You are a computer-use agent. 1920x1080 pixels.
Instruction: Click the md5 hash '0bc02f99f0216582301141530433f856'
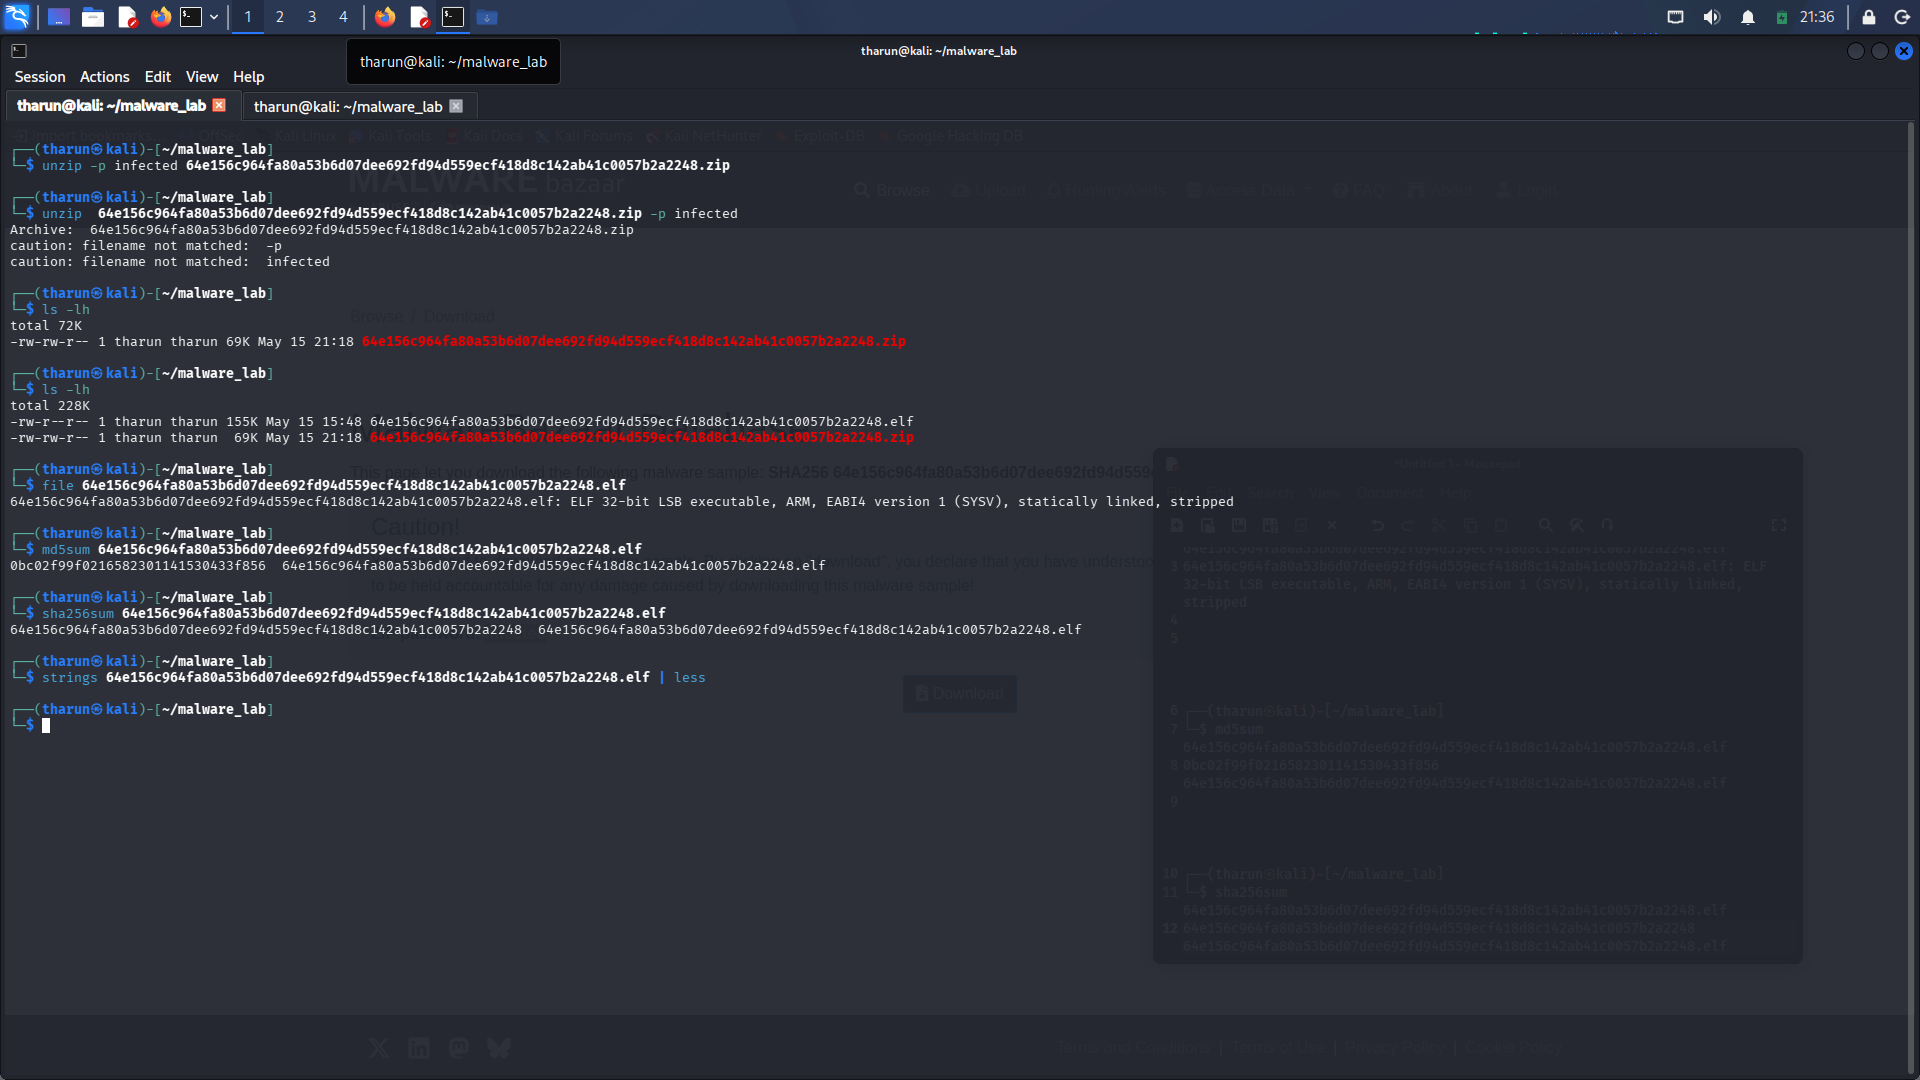pyautogui.click(x=138, y=566)
